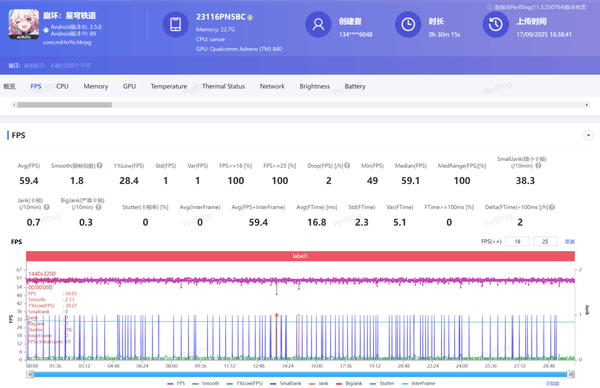Open the Honkai Star Rail app thumbnail
The height and width of the screenshot is (388, 600).
click(24, 24)
